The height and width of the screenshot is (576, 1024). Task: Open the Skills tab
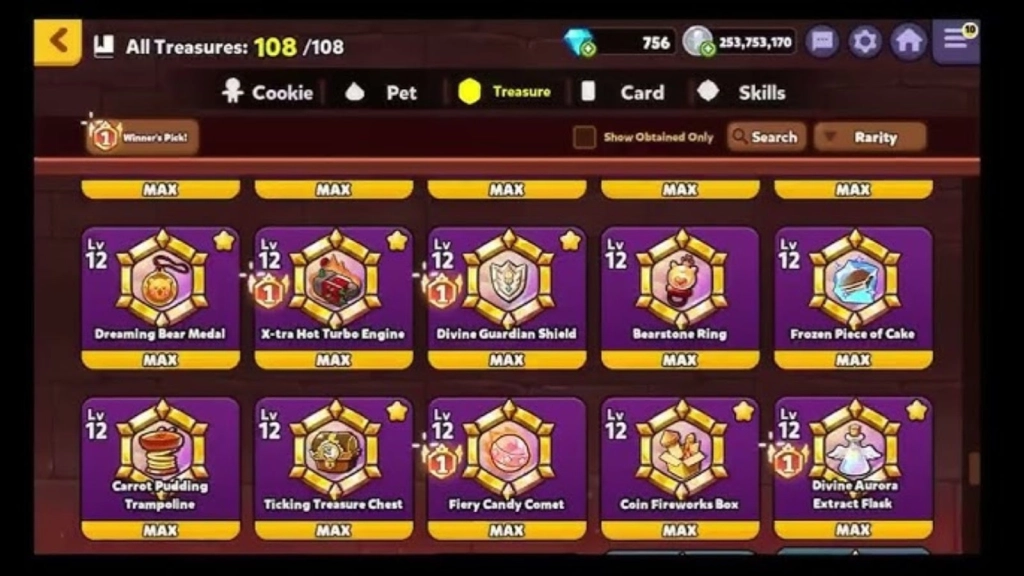(x=742, y=92)
